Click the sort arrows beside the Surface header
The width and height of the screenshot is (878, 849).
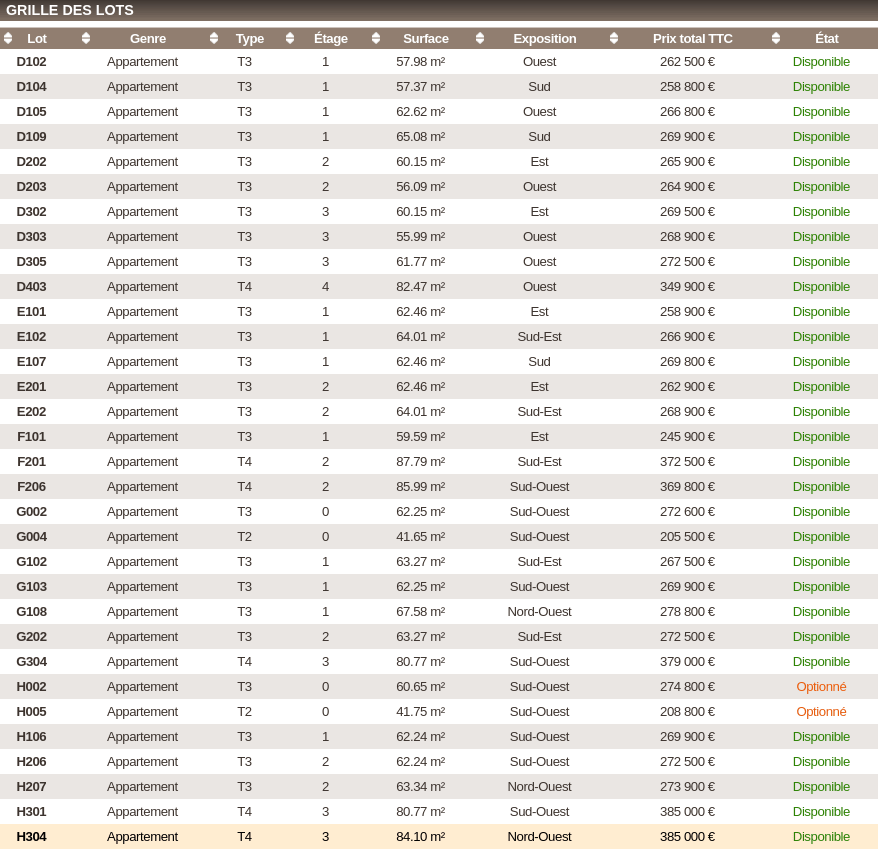(376, 38)
